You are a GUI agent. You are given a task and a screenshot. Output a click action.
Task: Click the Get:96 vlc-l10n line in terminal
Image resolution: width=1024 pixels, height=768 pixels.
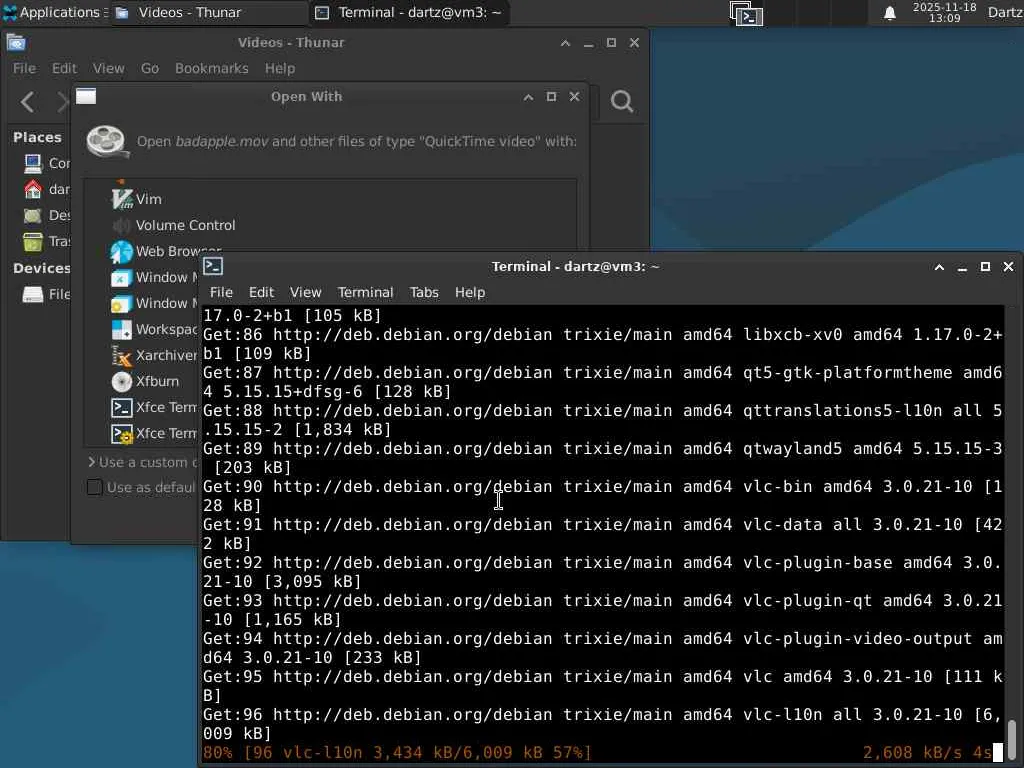[603, 724]
